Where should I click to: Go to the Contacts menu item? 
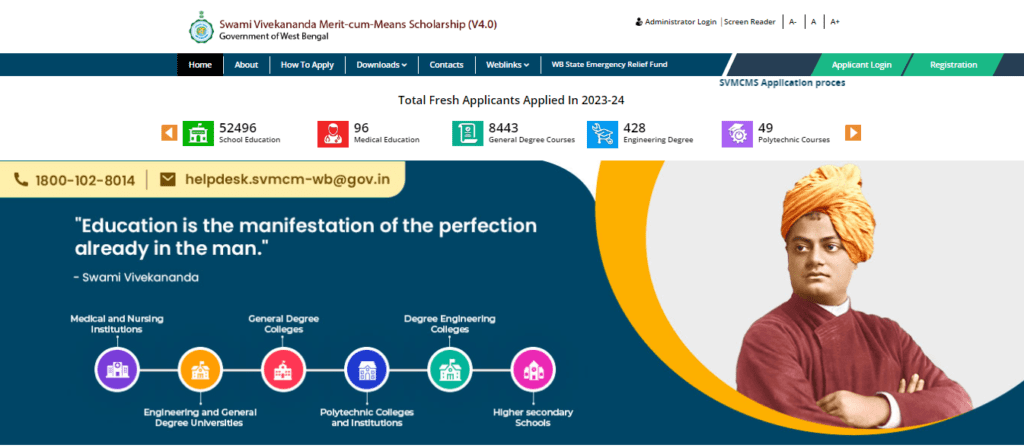446,65
